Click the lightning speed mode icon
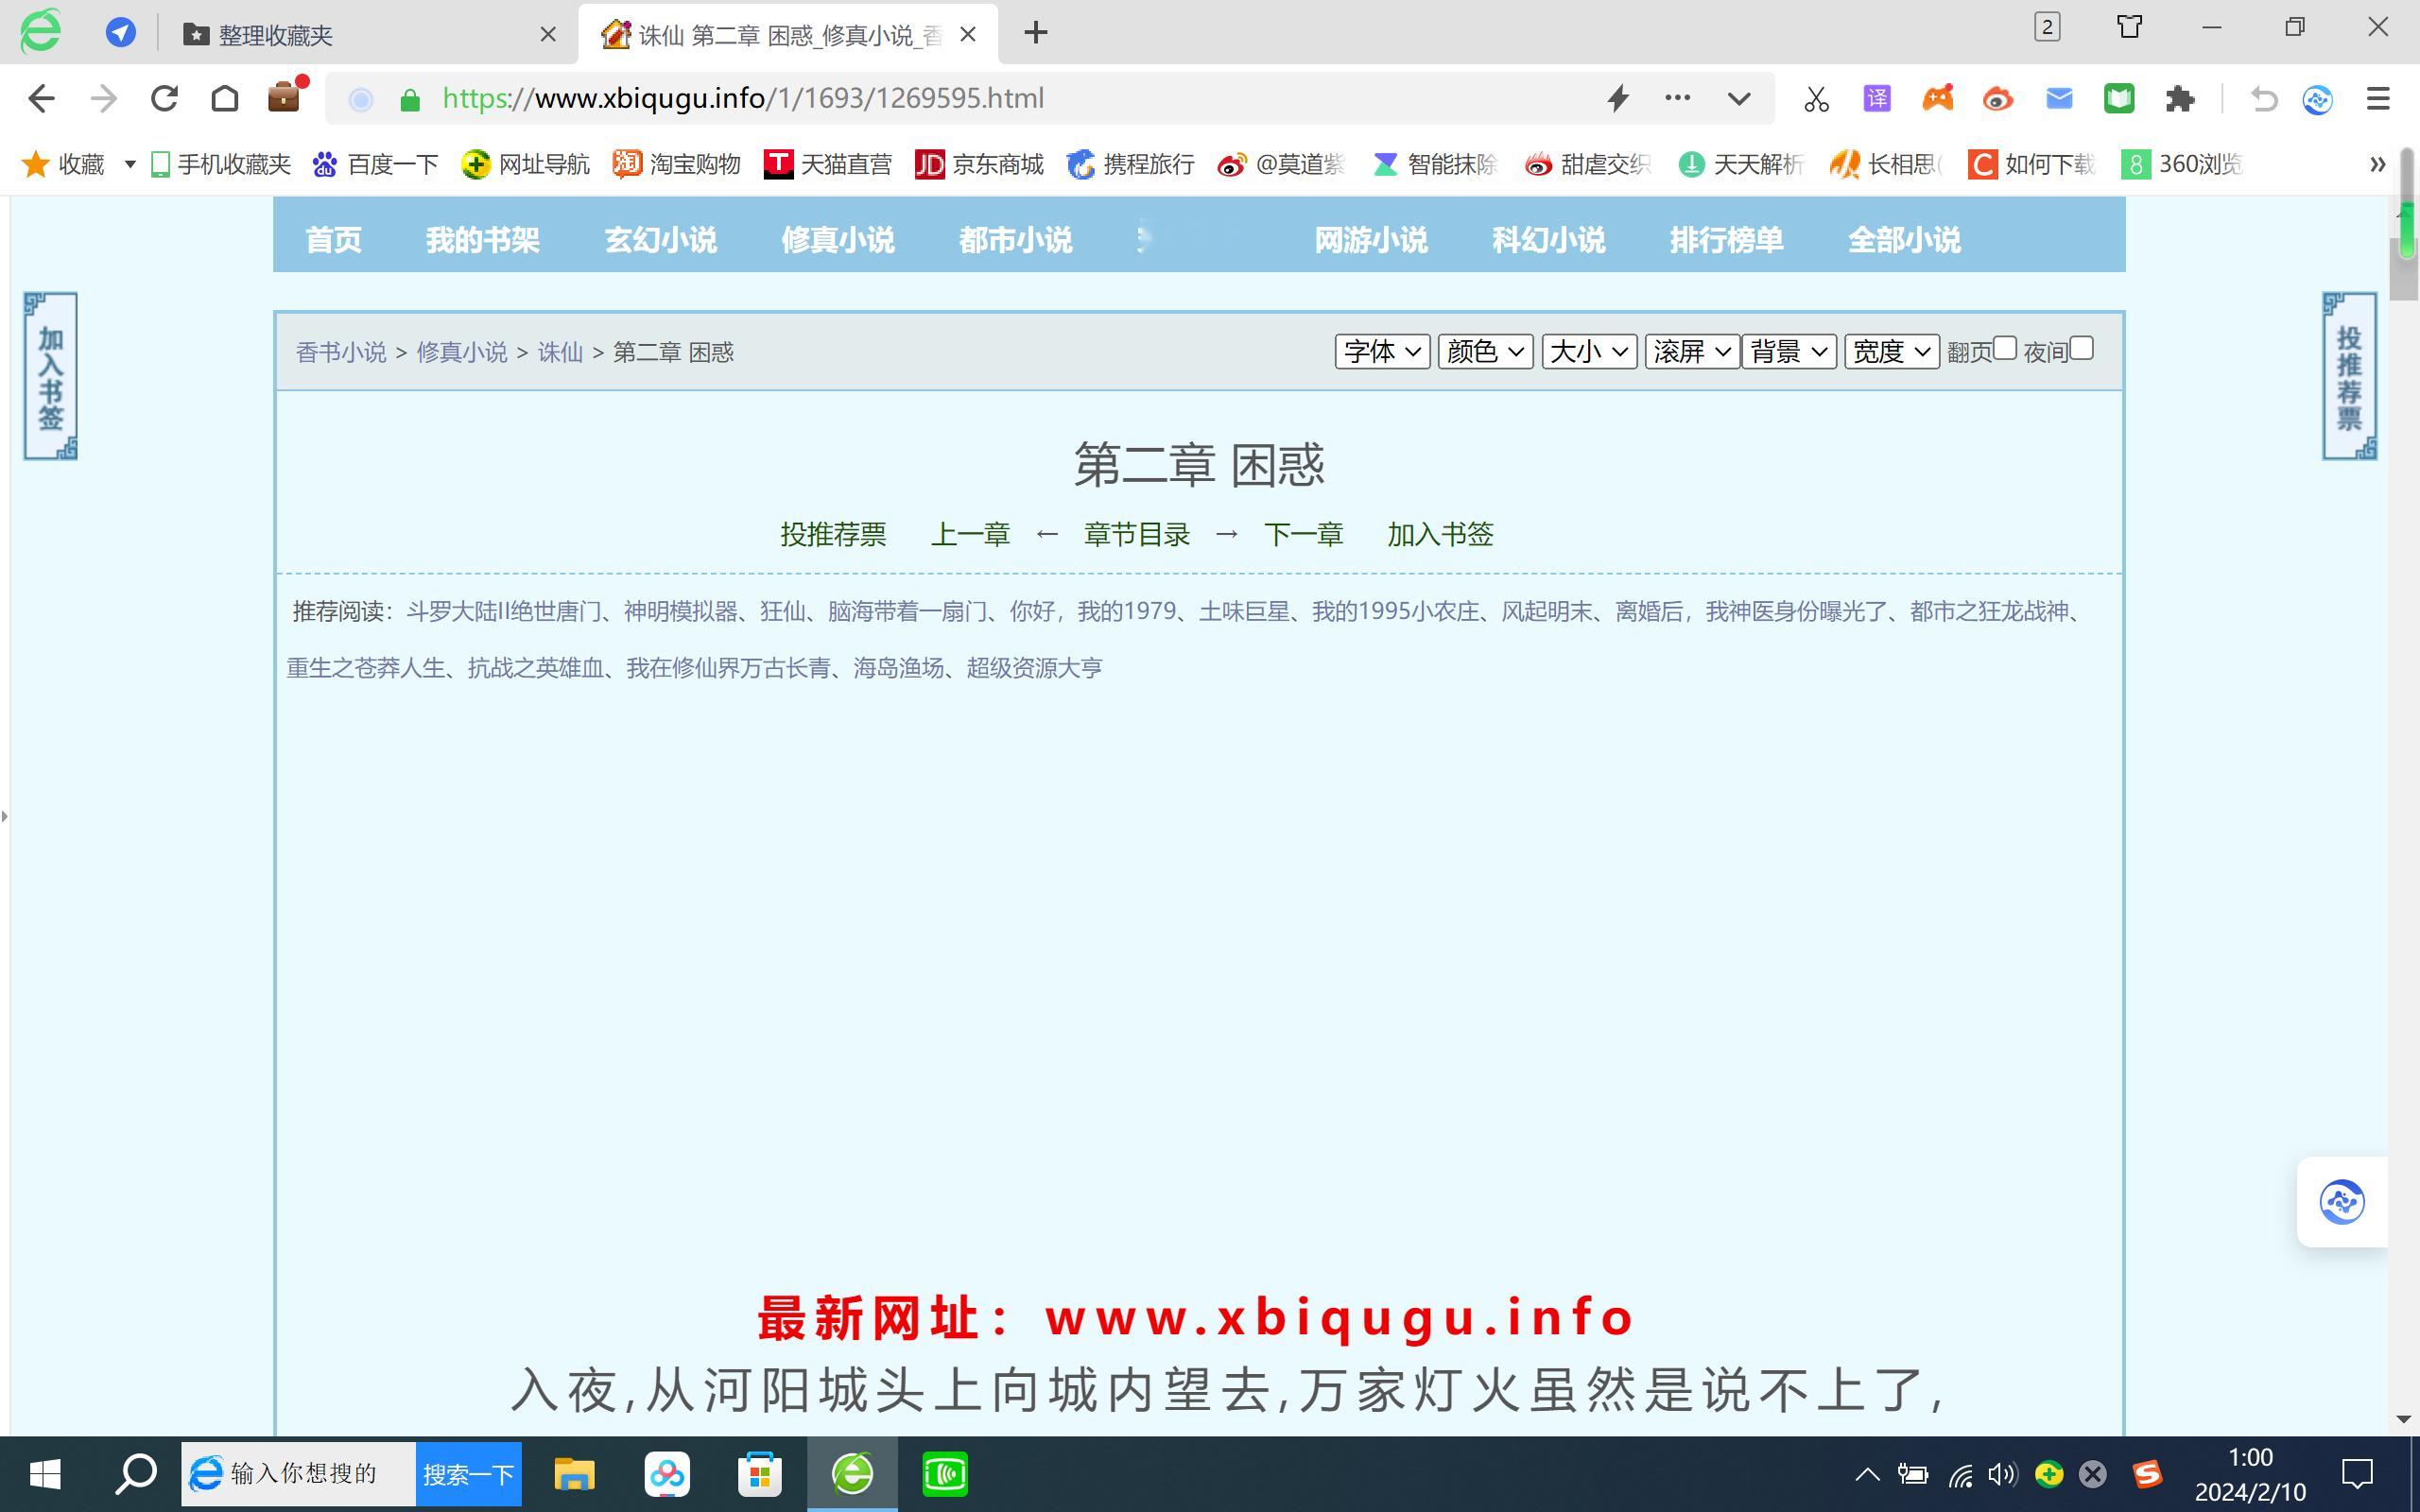Screen dimensions: 2420x1512 pyautogui.click(x=1618, y=98)
